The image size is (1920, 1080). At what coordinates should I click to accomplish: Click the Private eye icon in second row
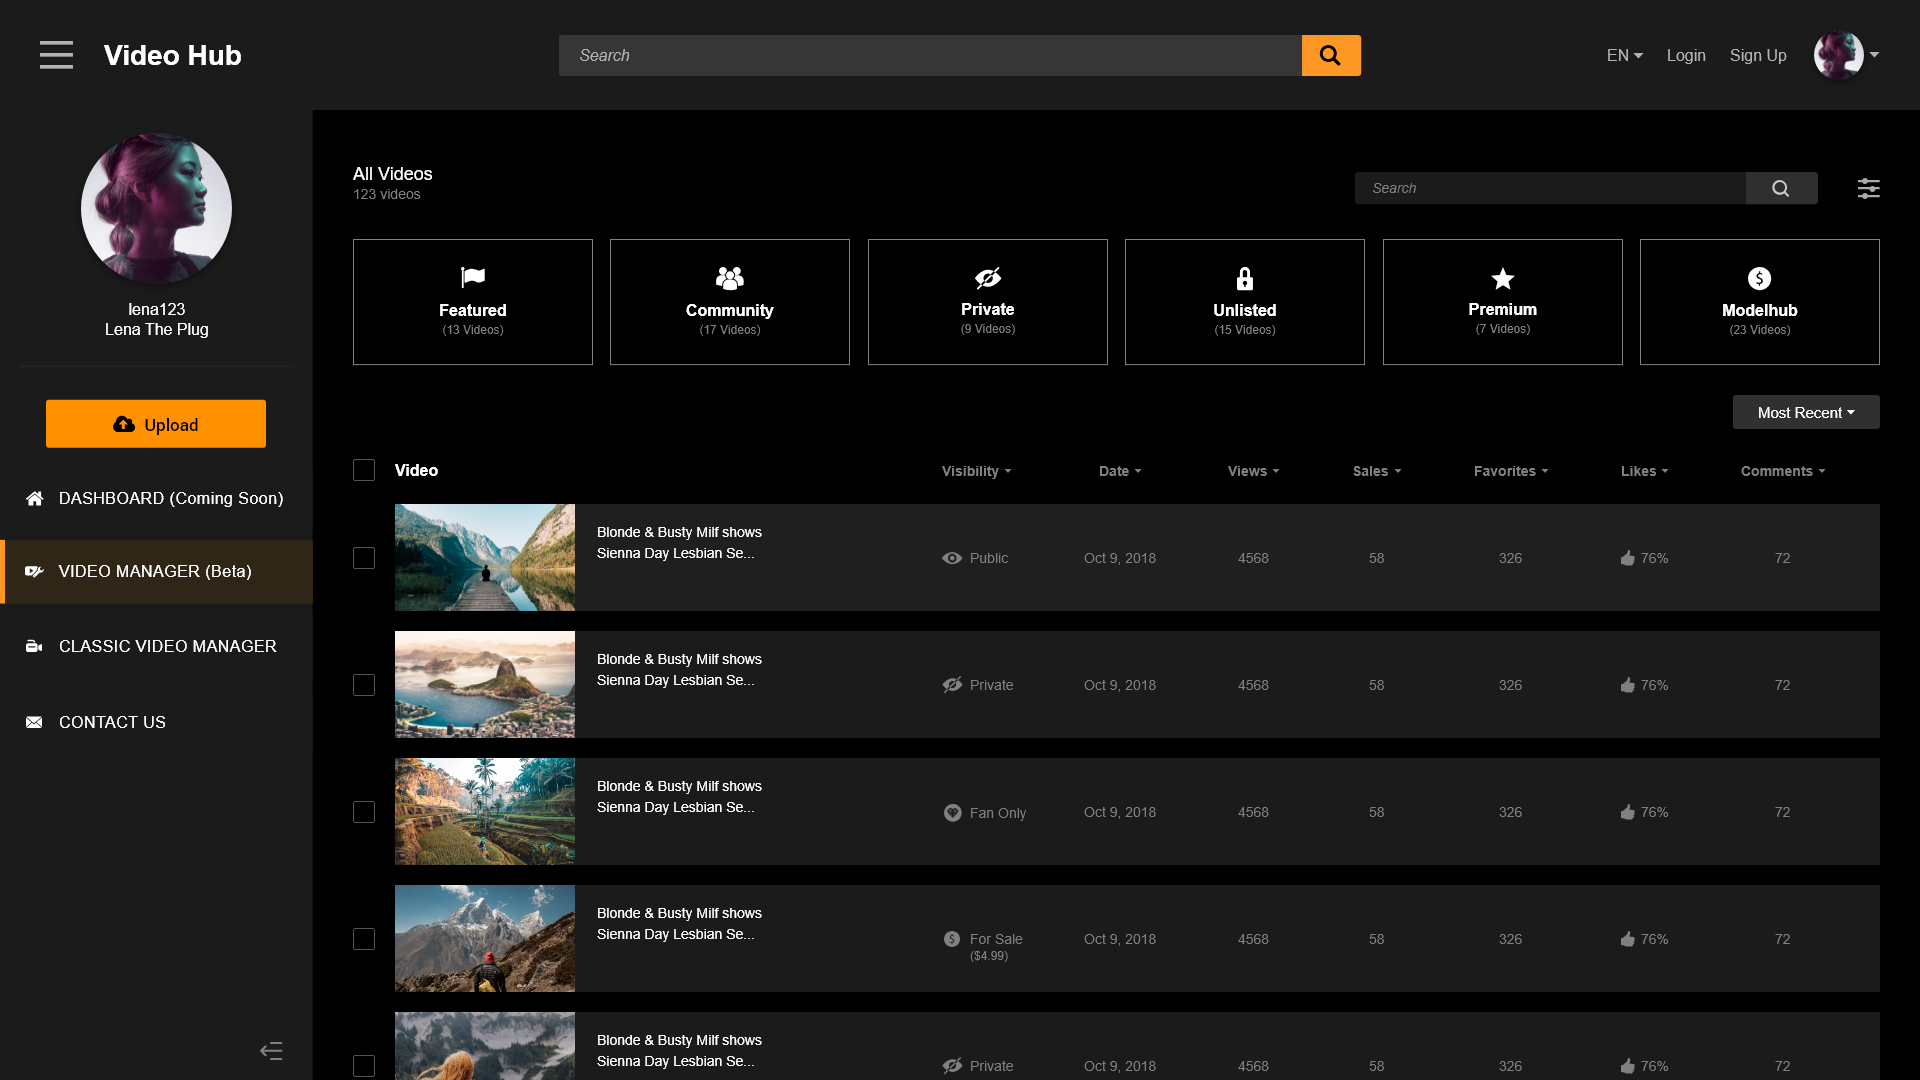pos(952,685)
